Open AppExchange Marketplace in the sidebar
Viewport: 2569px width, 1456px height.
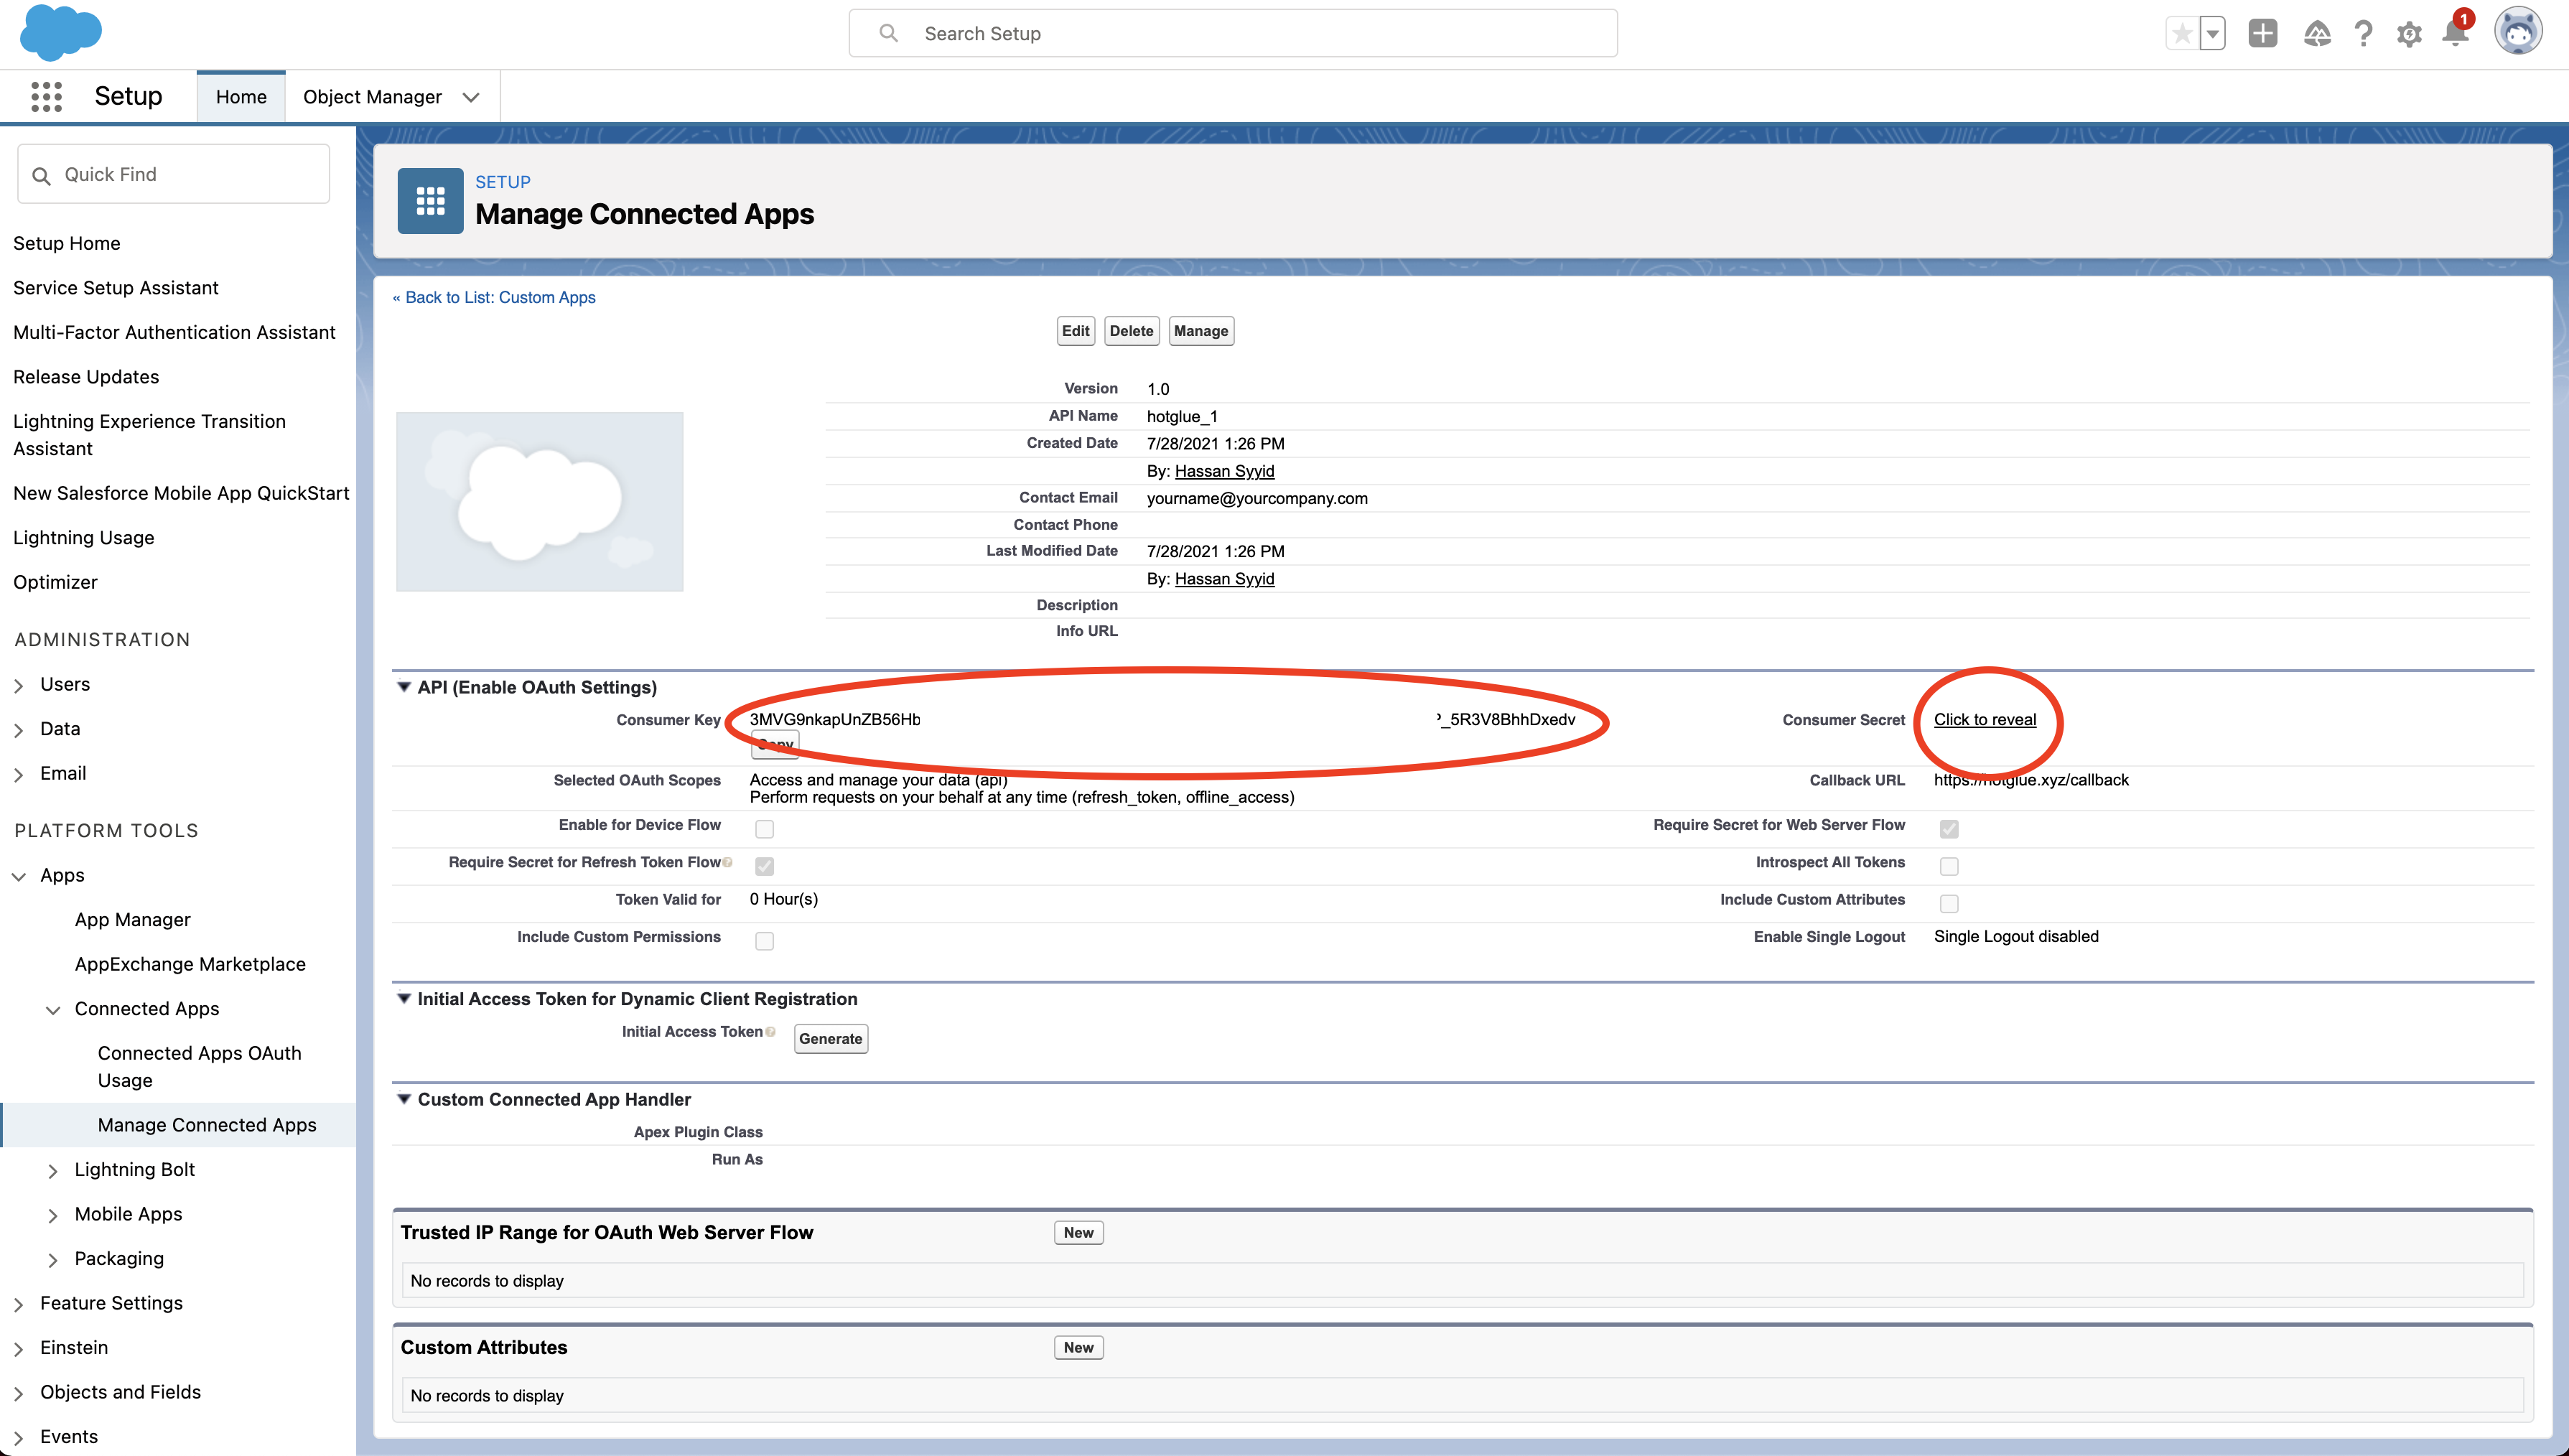coord(190,964)
